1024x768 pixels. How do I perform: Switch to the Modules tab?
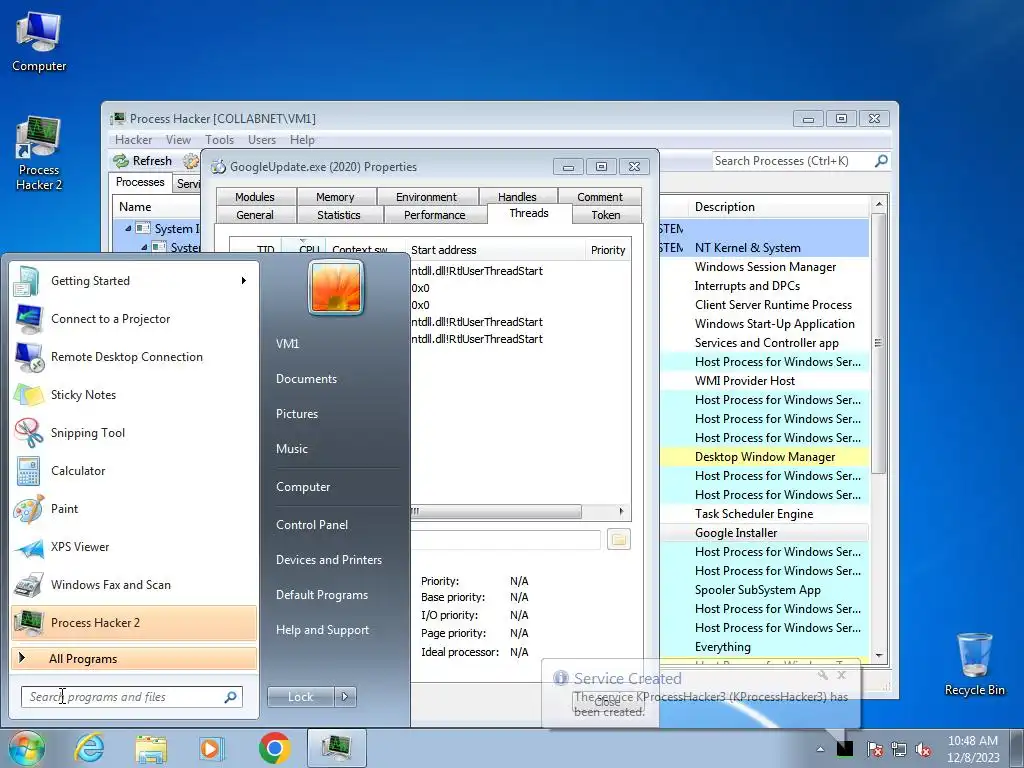point(255,197)
